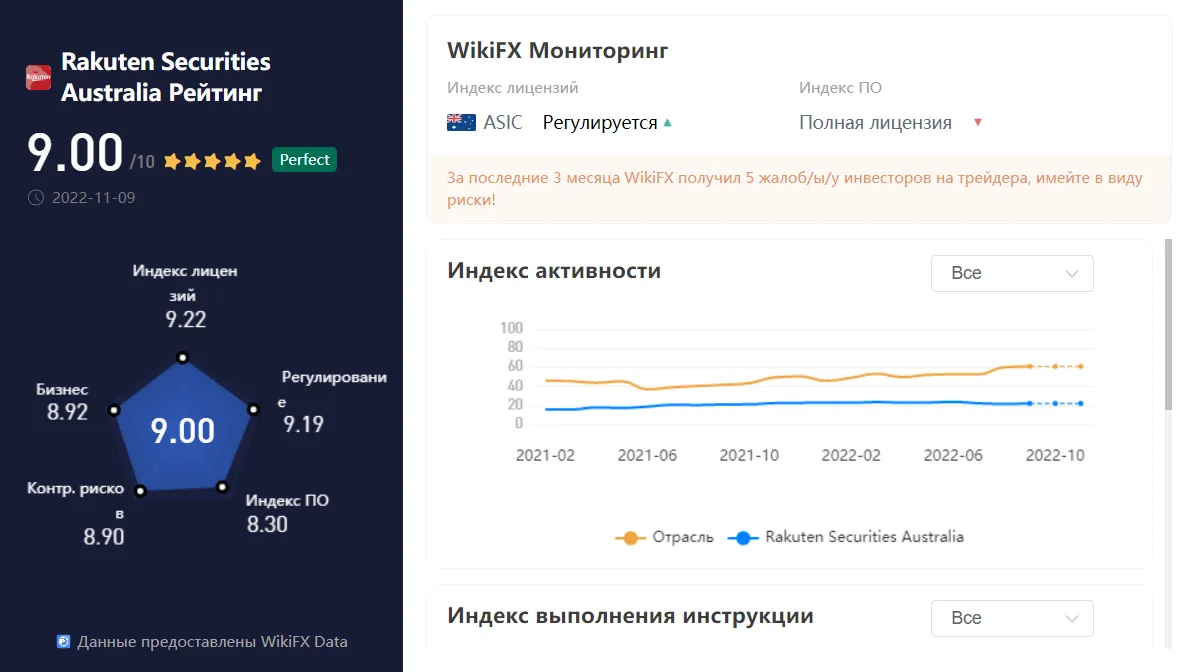
Task: Click the Perfect green badge
Action: coord(304,159)
